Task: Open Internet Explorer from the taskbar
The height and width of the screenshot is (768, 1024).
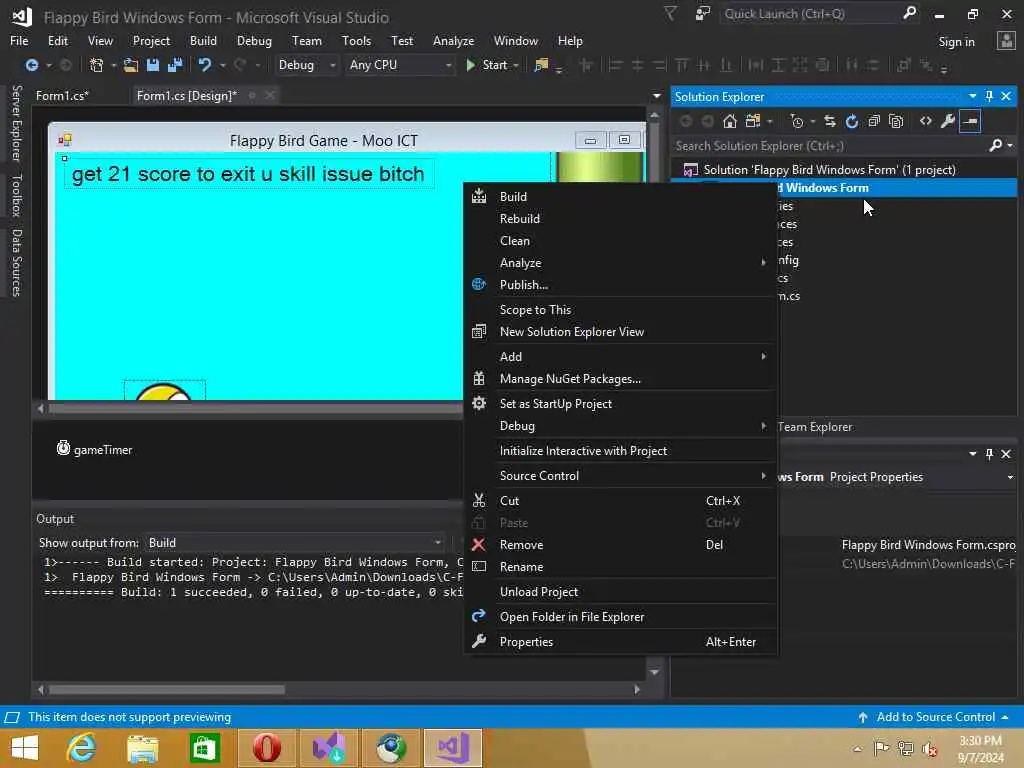Action: pyautogui.click(x=82, y=748)
